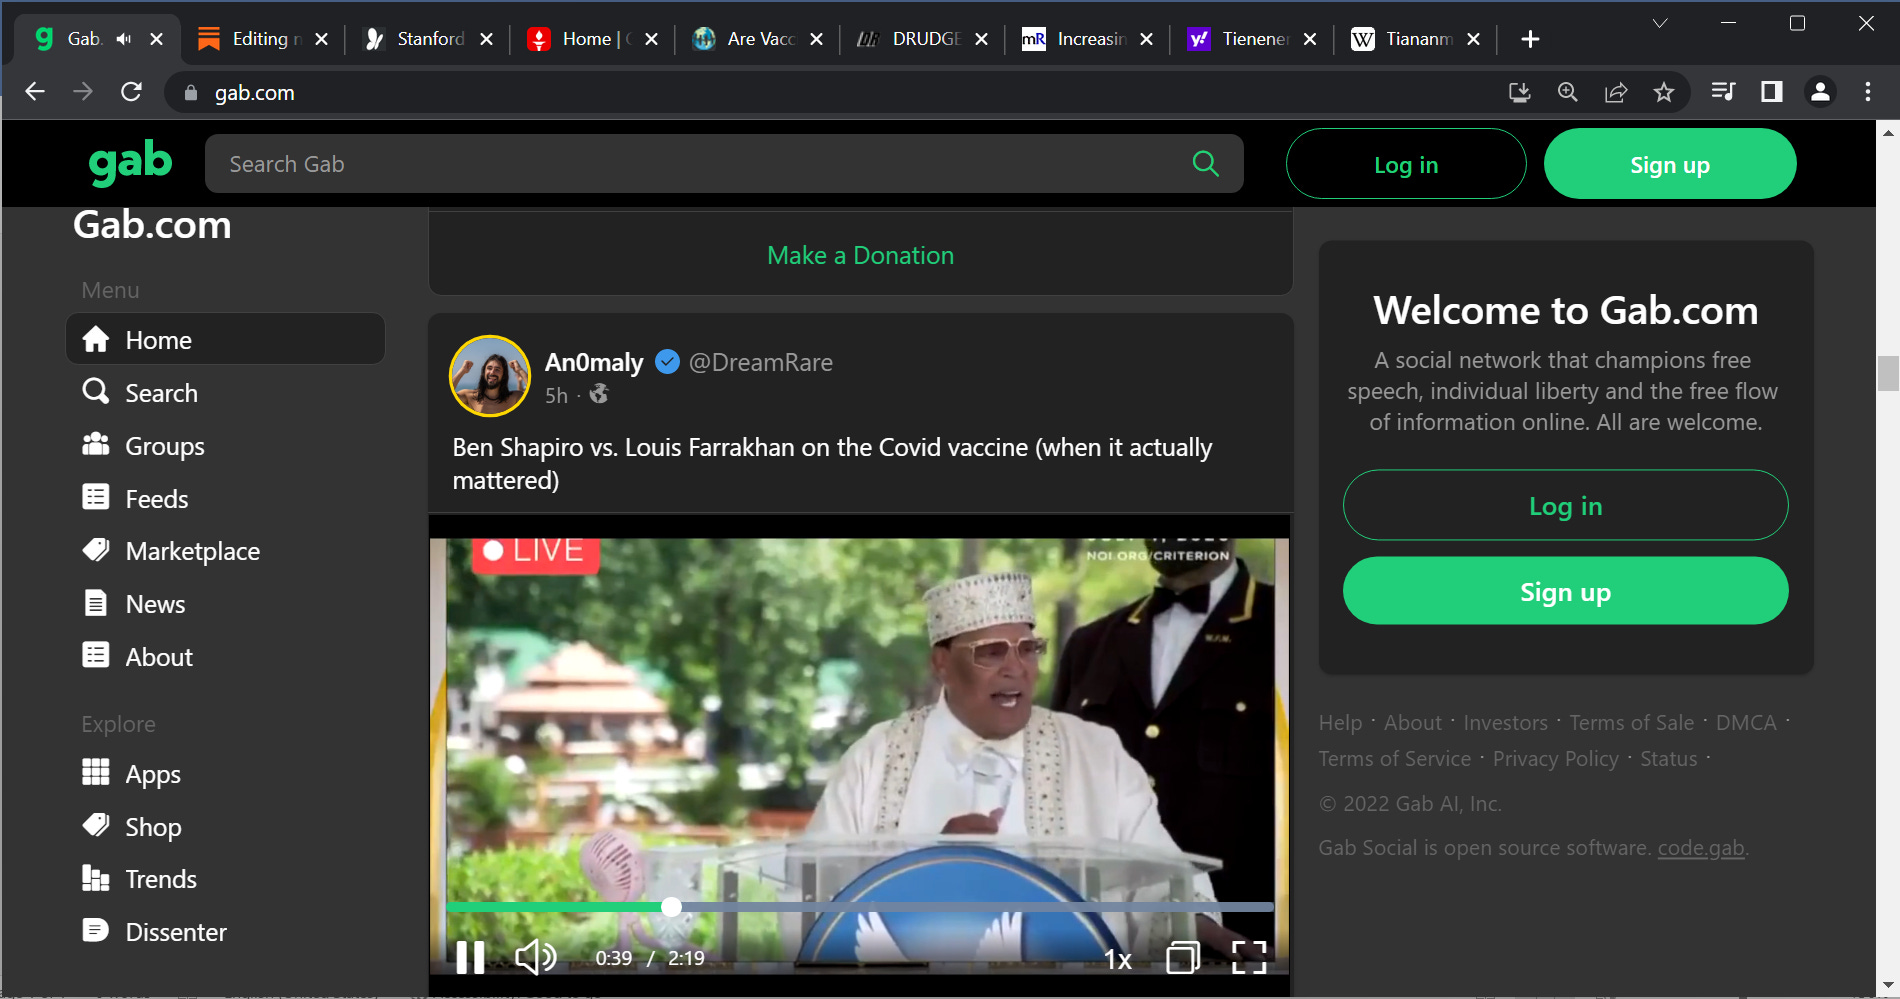
Task: Click the 5h post timestamp
Action: 556,396
